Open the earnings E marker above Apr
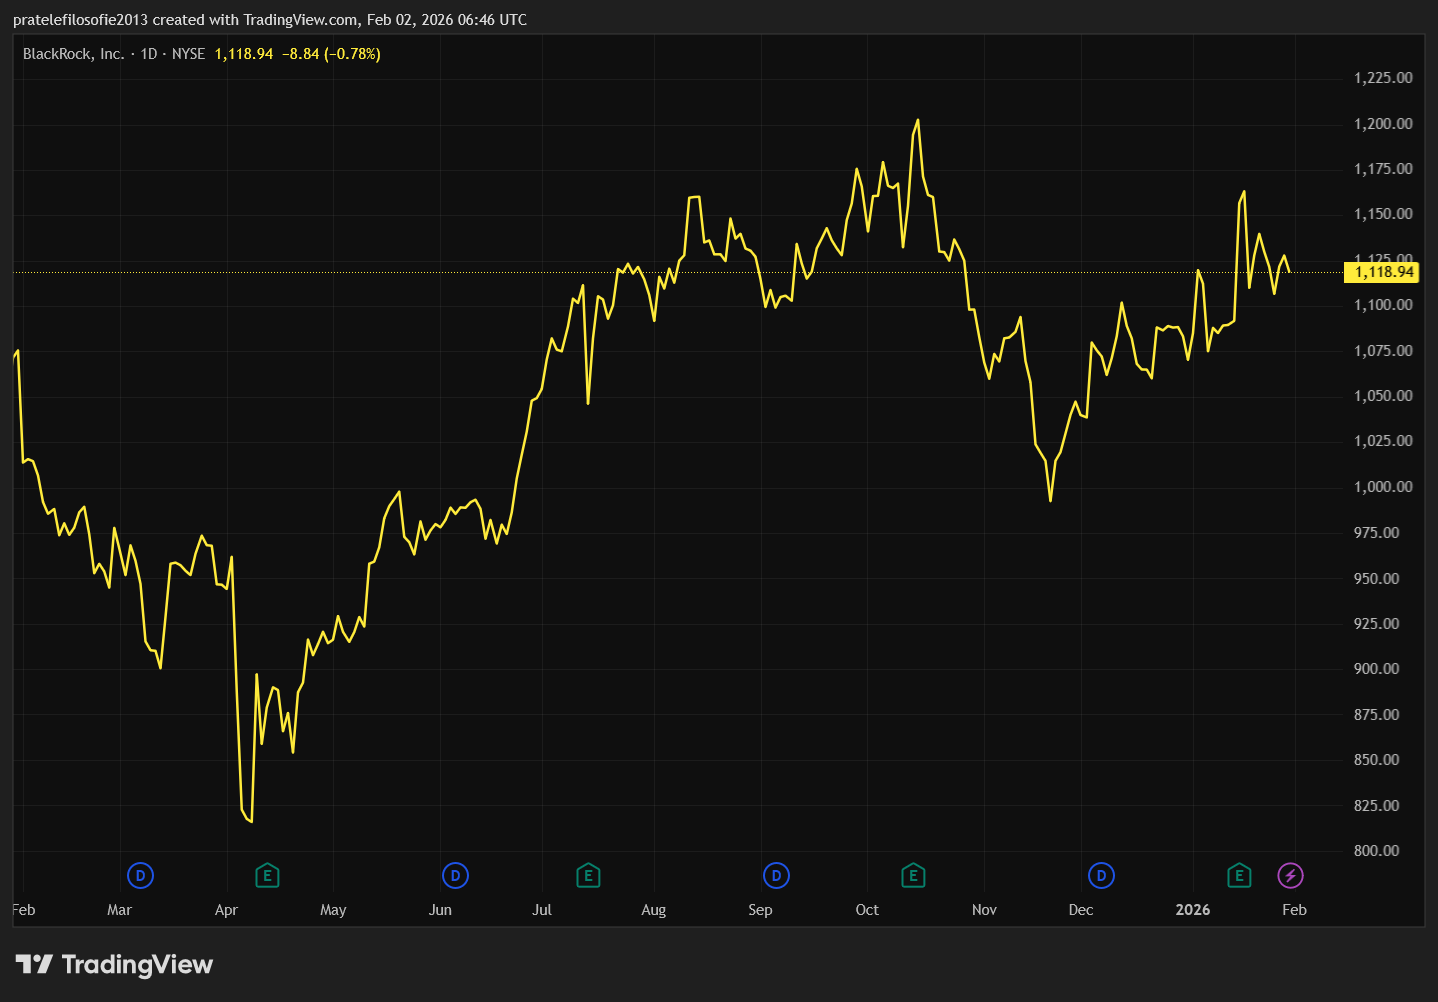This screenshot has width=1438, height=1002. pos(267,876)
